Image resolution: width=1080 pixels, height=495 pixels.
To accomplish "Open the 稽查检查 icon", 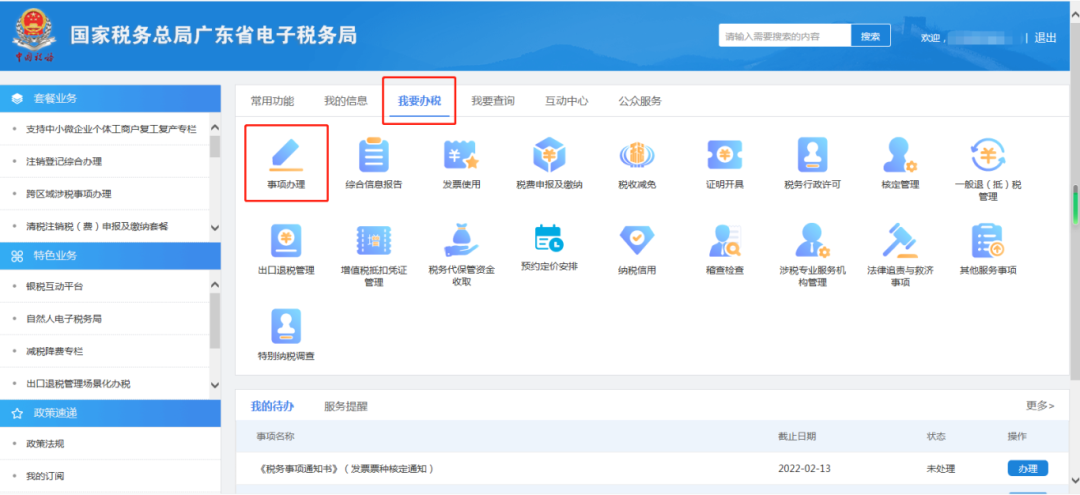I will [x=725, y=241].
